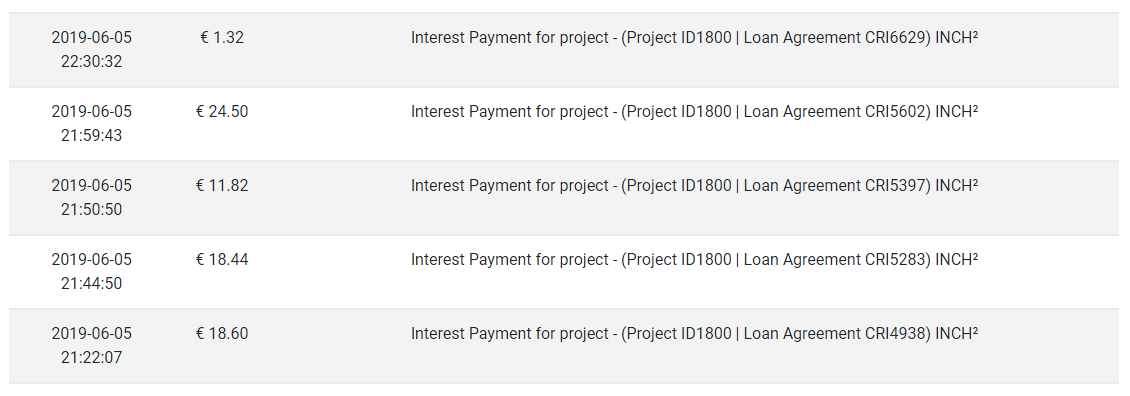The height and width of the screenshot is (396, 1130).
Task: Click the € 18.44 amount
Action: click(222, 260)
